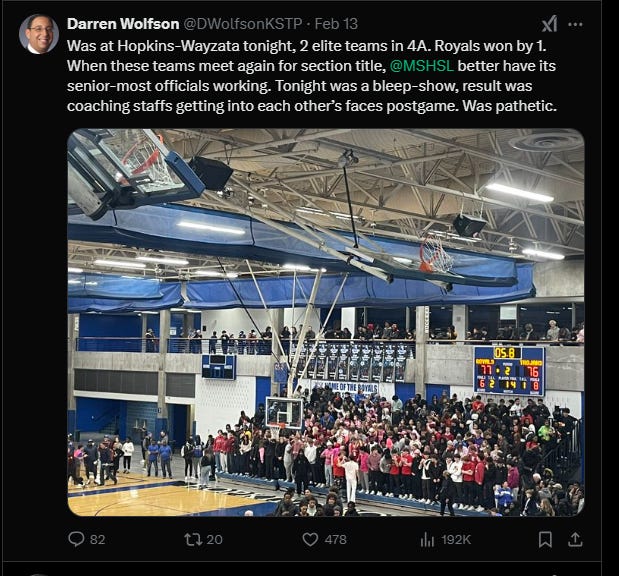The height and width of the screenshot is (576, 619).
Task: Click the Darren Wolfson display name
Action: (123, 24)
